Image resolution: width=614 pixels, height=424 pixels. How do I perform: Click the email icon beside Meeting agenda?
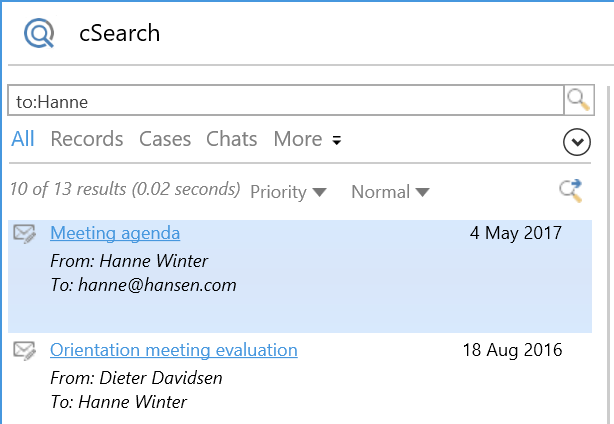pyautogui.click(x=25, y=234)
